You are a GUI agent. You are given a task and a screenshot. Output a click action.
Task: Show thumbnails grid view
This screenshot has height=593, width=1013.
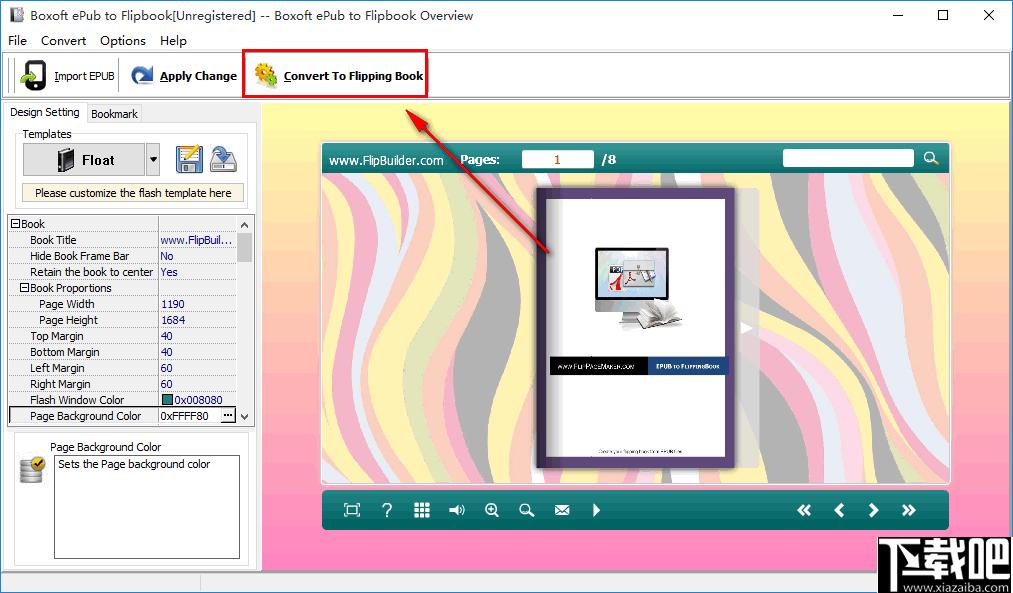[x=422, y=510]
